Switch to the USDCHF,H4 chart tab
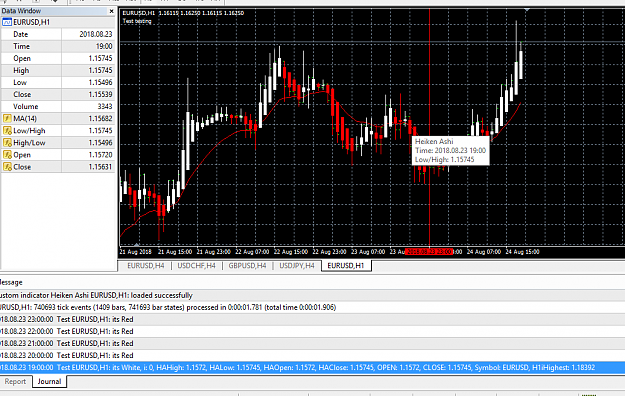 point(196,266)
